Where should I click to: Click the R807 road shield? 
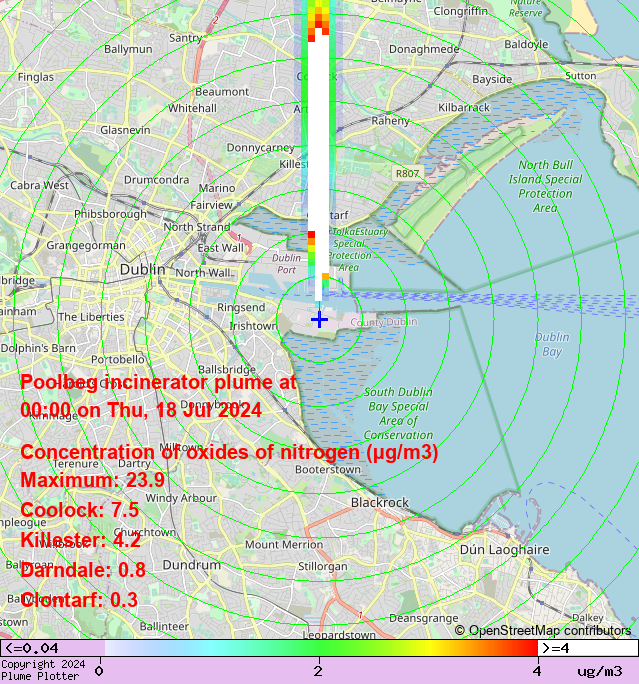coord(407,174)
